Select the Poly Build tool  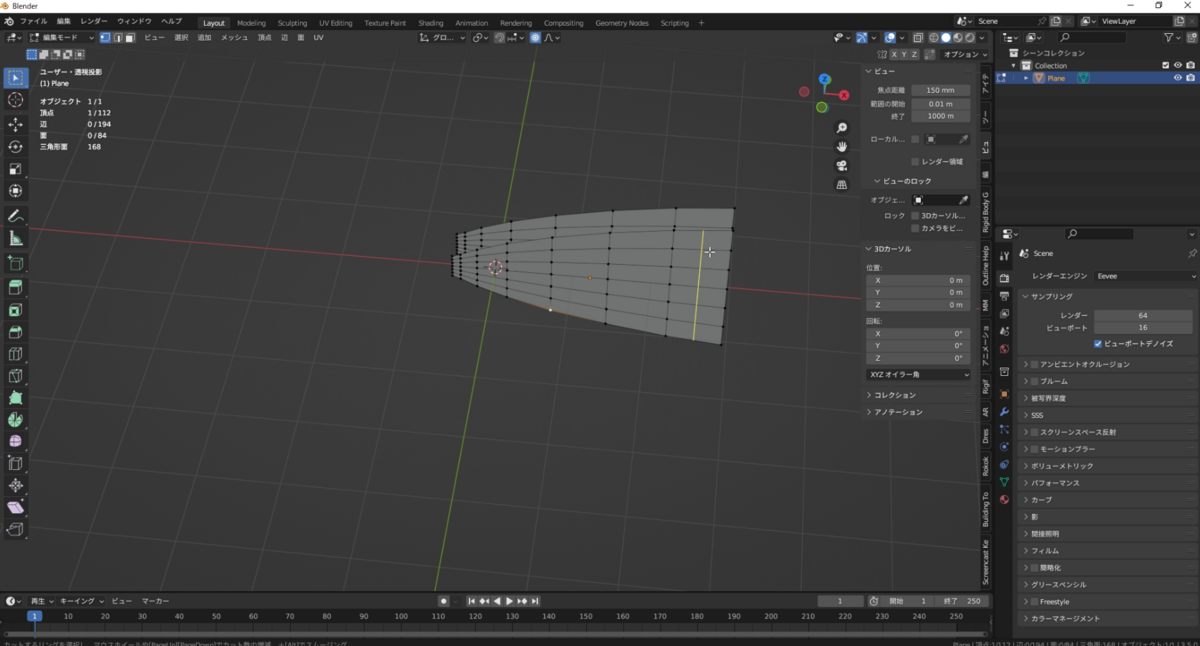[16, 398]
